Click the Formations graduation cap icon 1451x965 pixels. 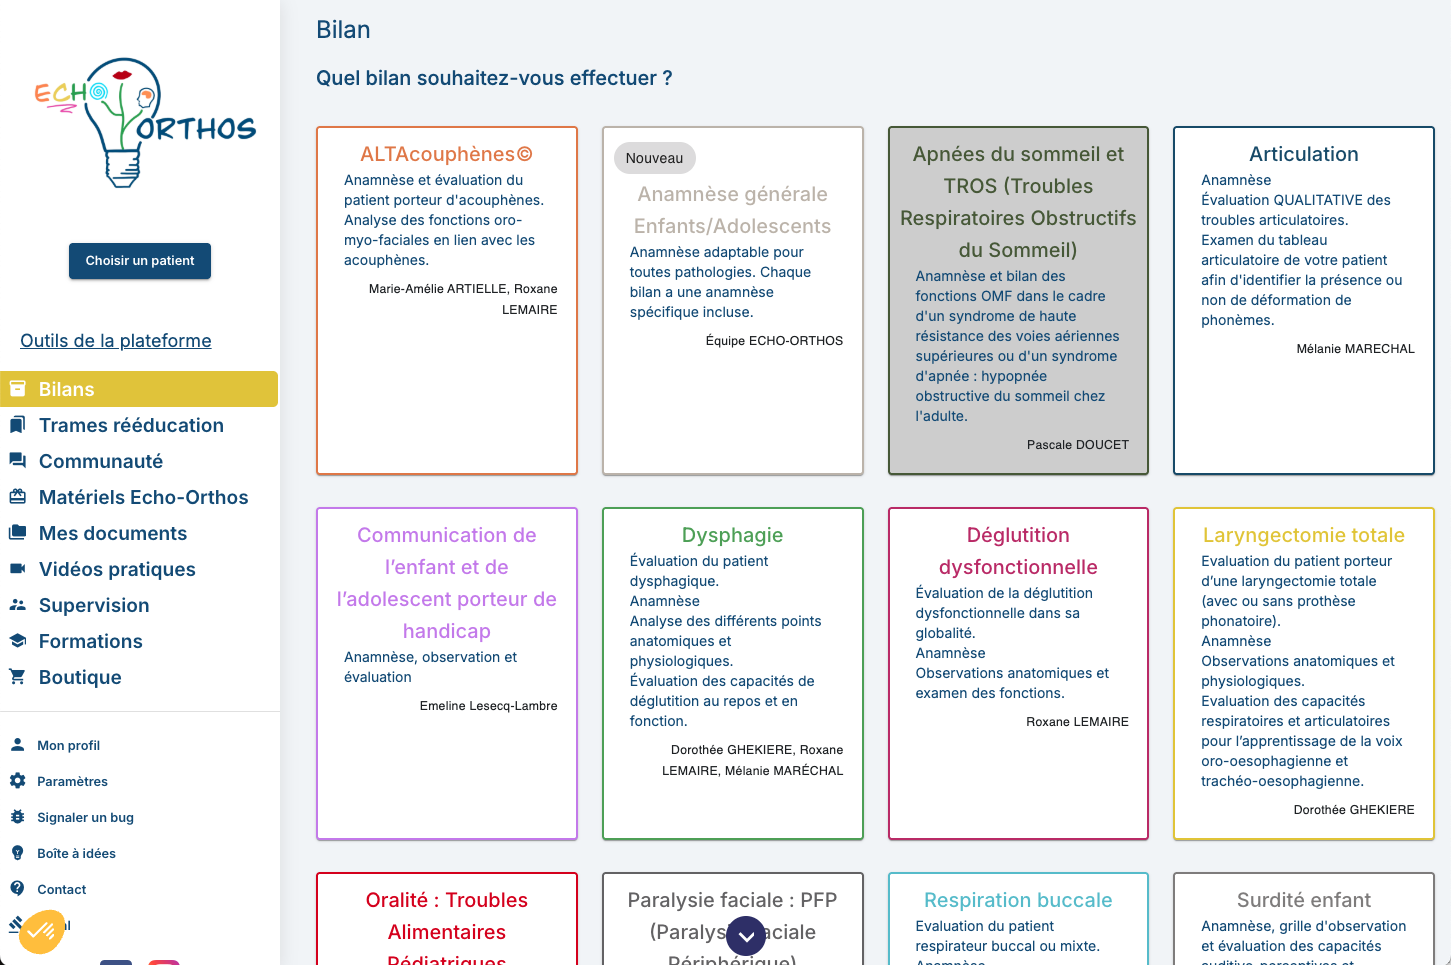18,641
